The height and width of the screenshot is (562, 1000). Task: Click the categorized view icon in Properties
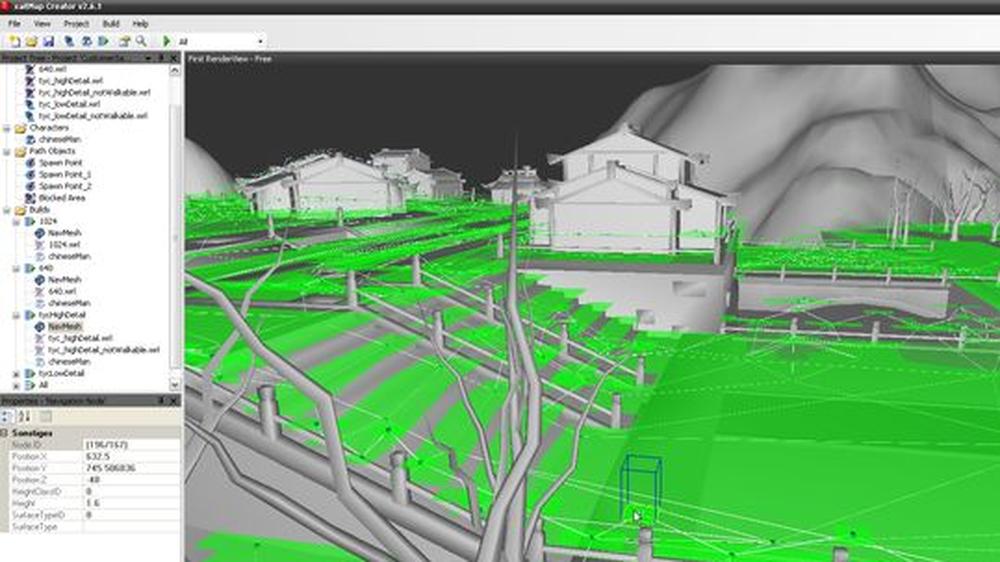7,417
